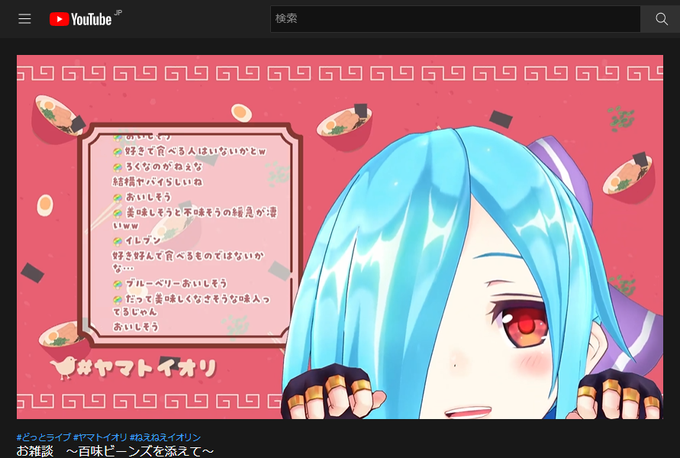Focus the 検索 search box
The image size is (680, 458).
[455, 19]
